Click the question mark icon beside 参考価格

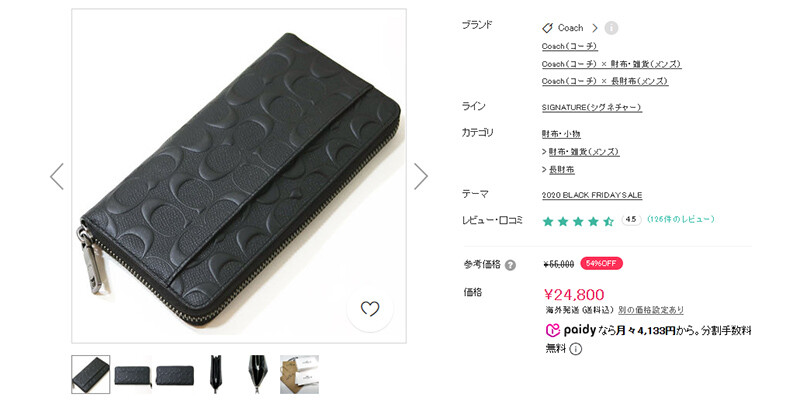click(510, 265)
